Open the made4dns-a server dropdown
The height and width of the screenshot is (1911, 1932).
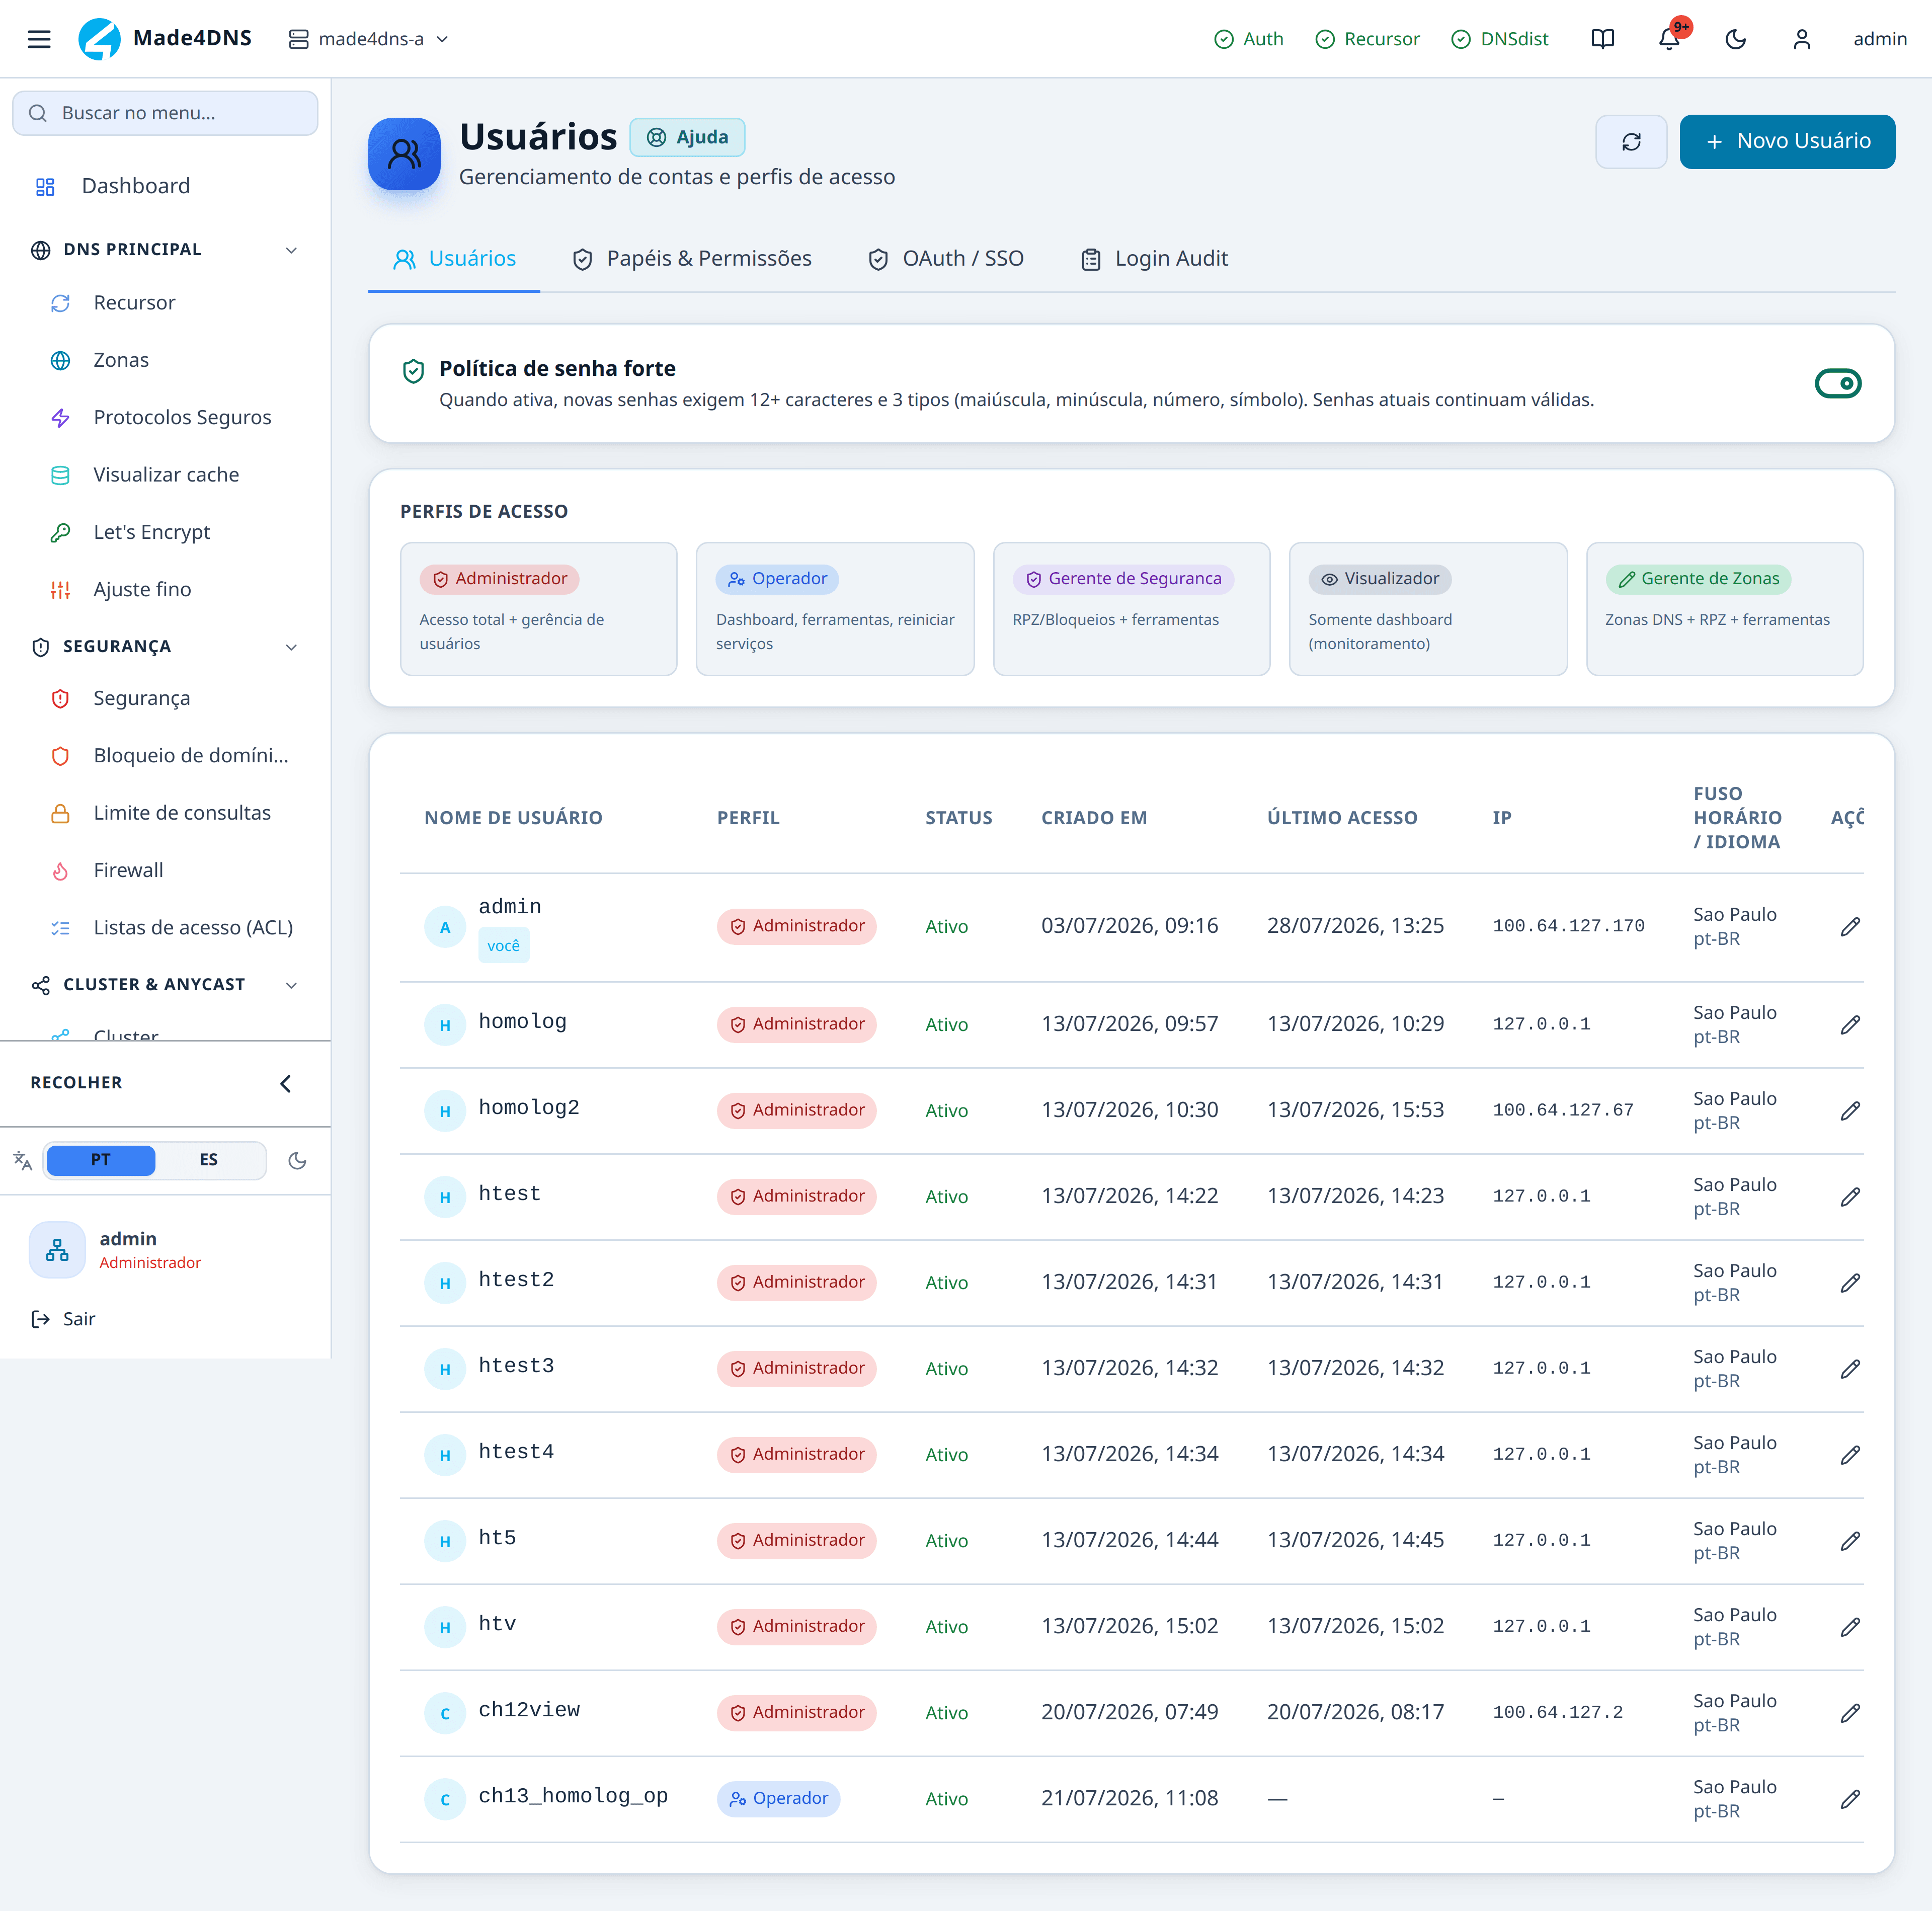tap(369, 39)
